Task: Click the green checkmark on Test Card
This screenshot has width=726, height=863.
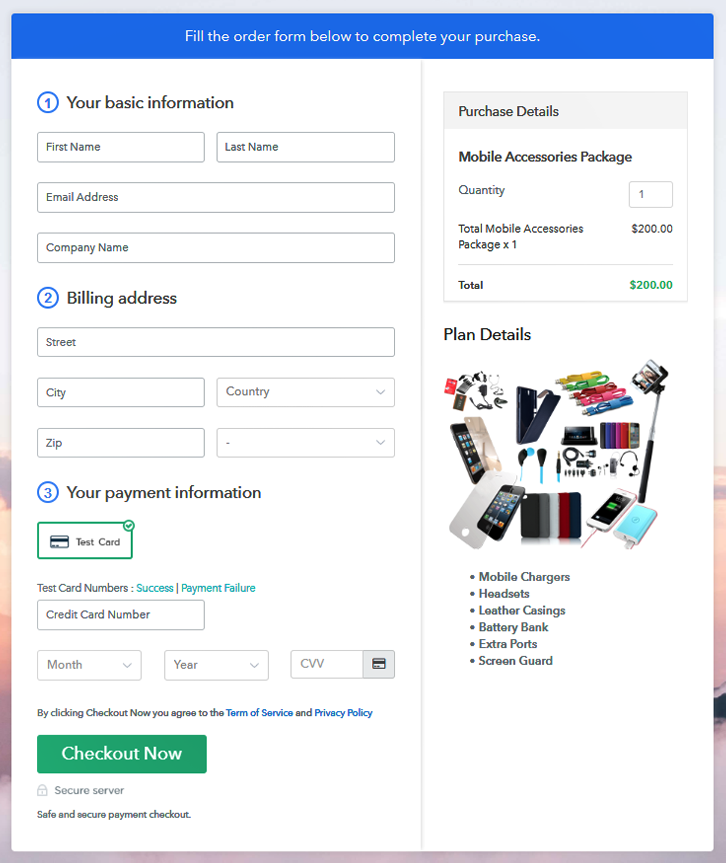Action: click(129, 525)
